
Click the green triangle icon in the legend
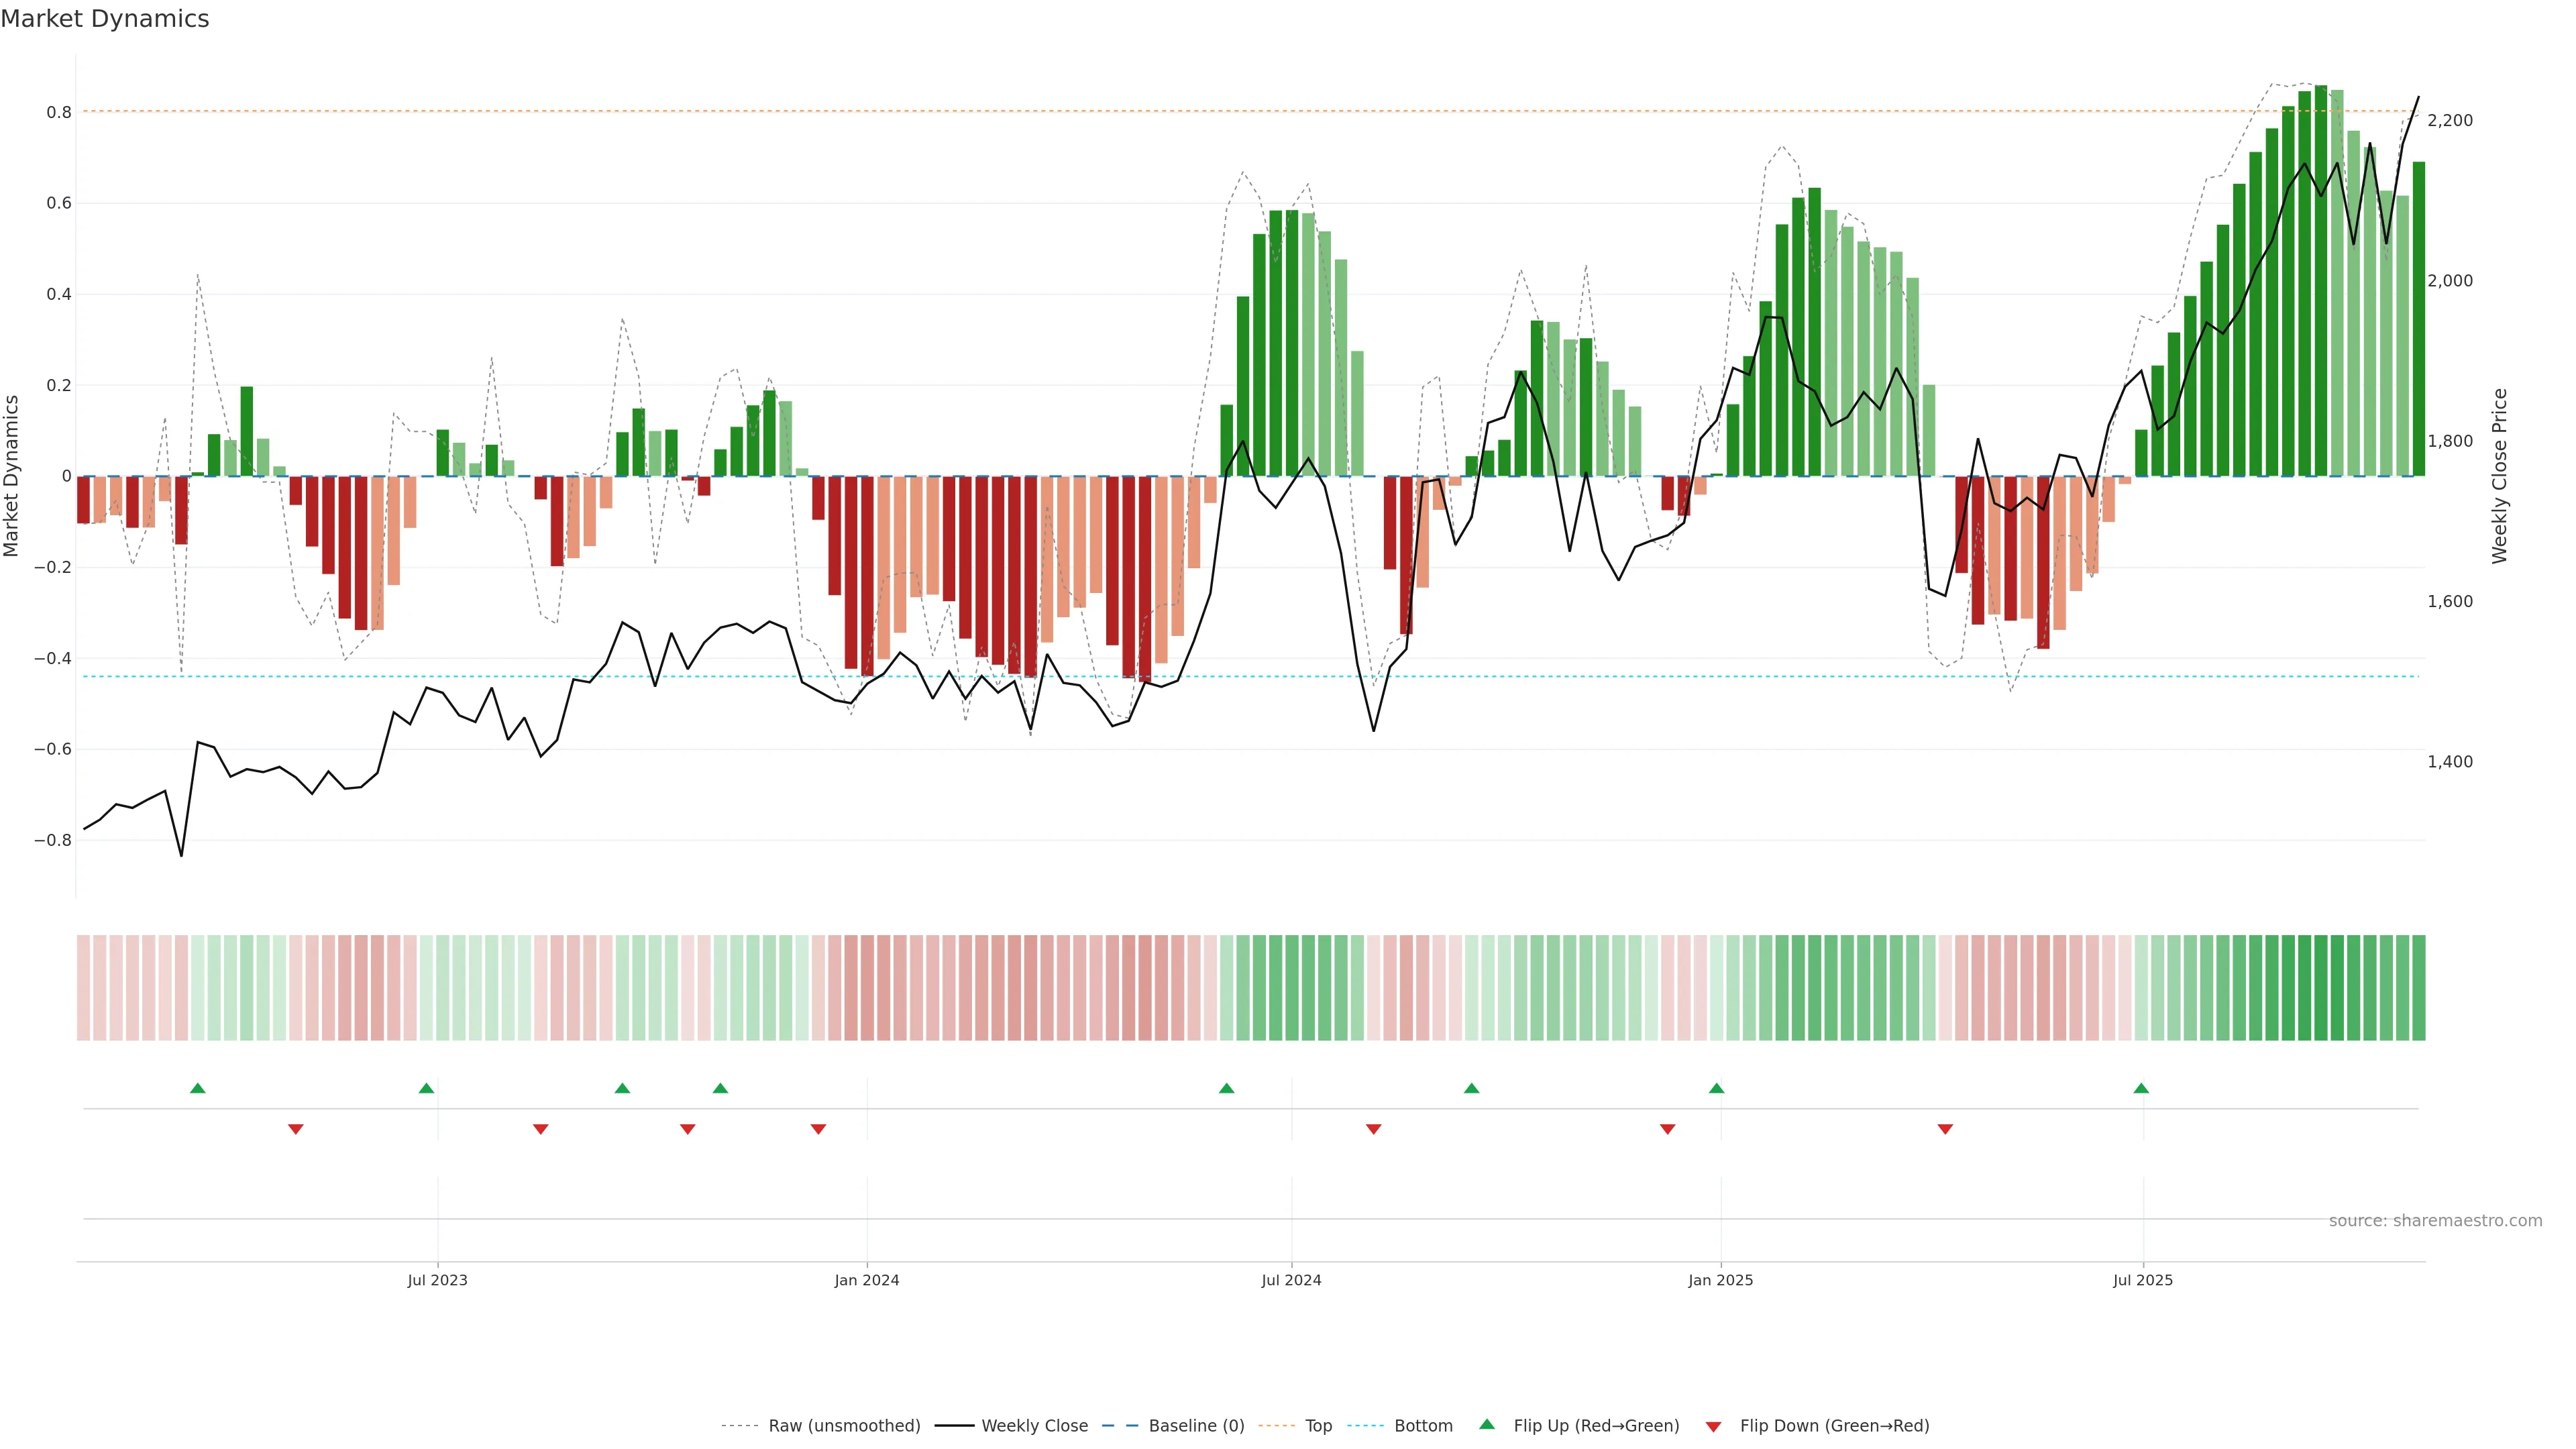pyautogui.click(x=1487, y=1424)
